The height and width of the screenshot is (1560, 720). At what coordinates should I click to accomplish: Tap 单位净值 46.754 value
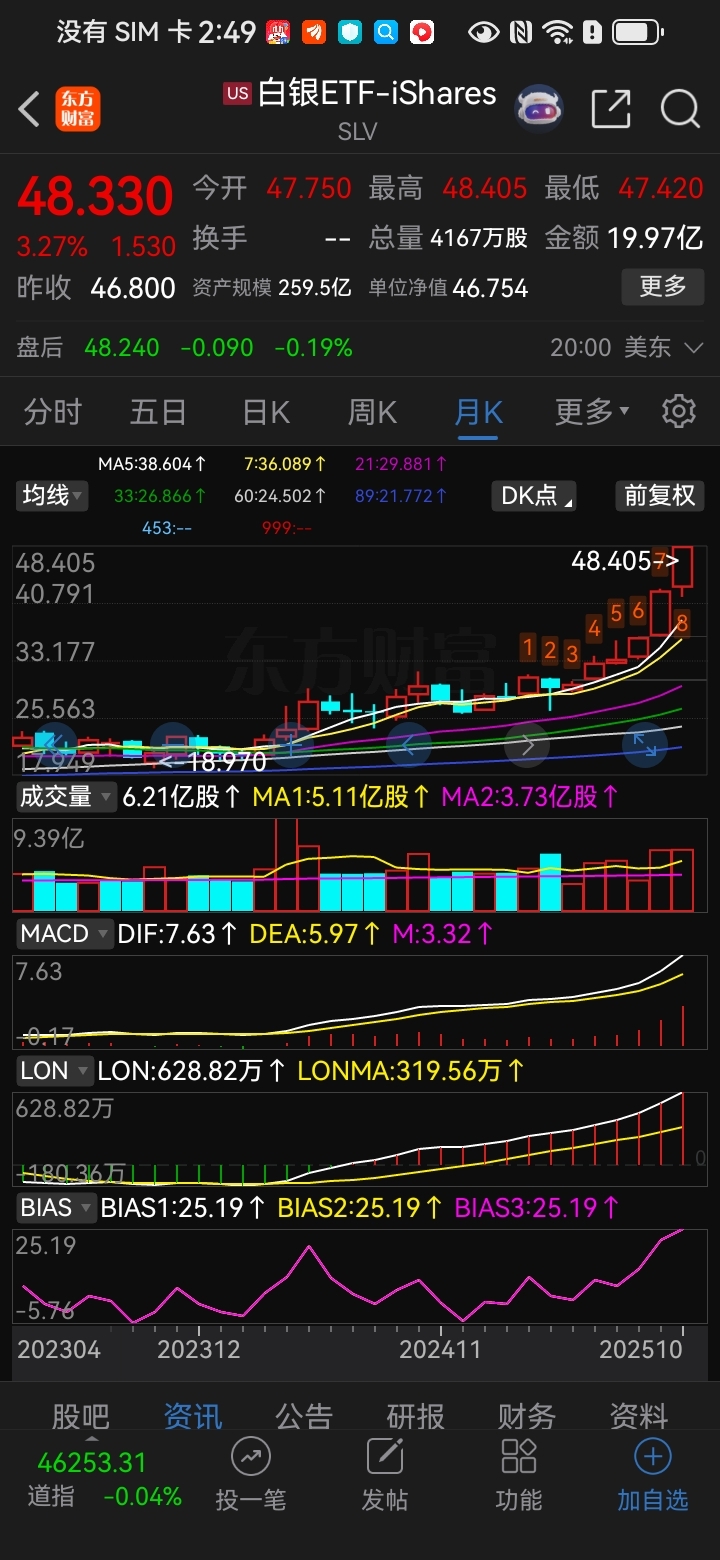tap(490, 288)
